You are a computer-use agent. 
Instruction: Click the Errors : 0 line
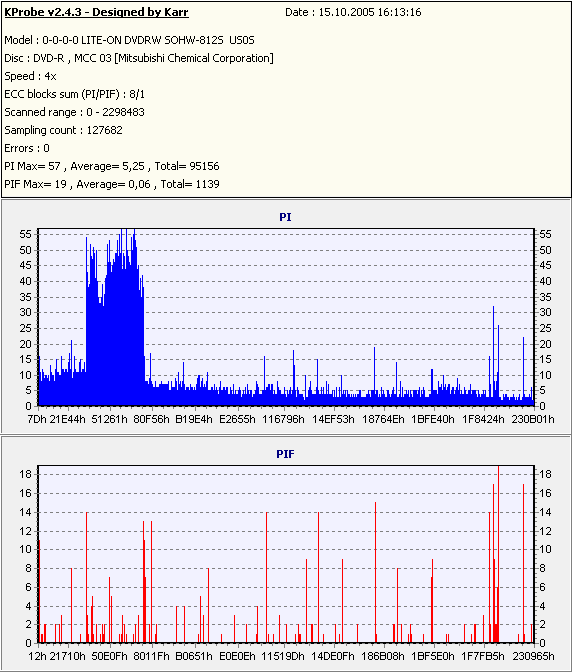pyautogui.click(x=27, y=148)
